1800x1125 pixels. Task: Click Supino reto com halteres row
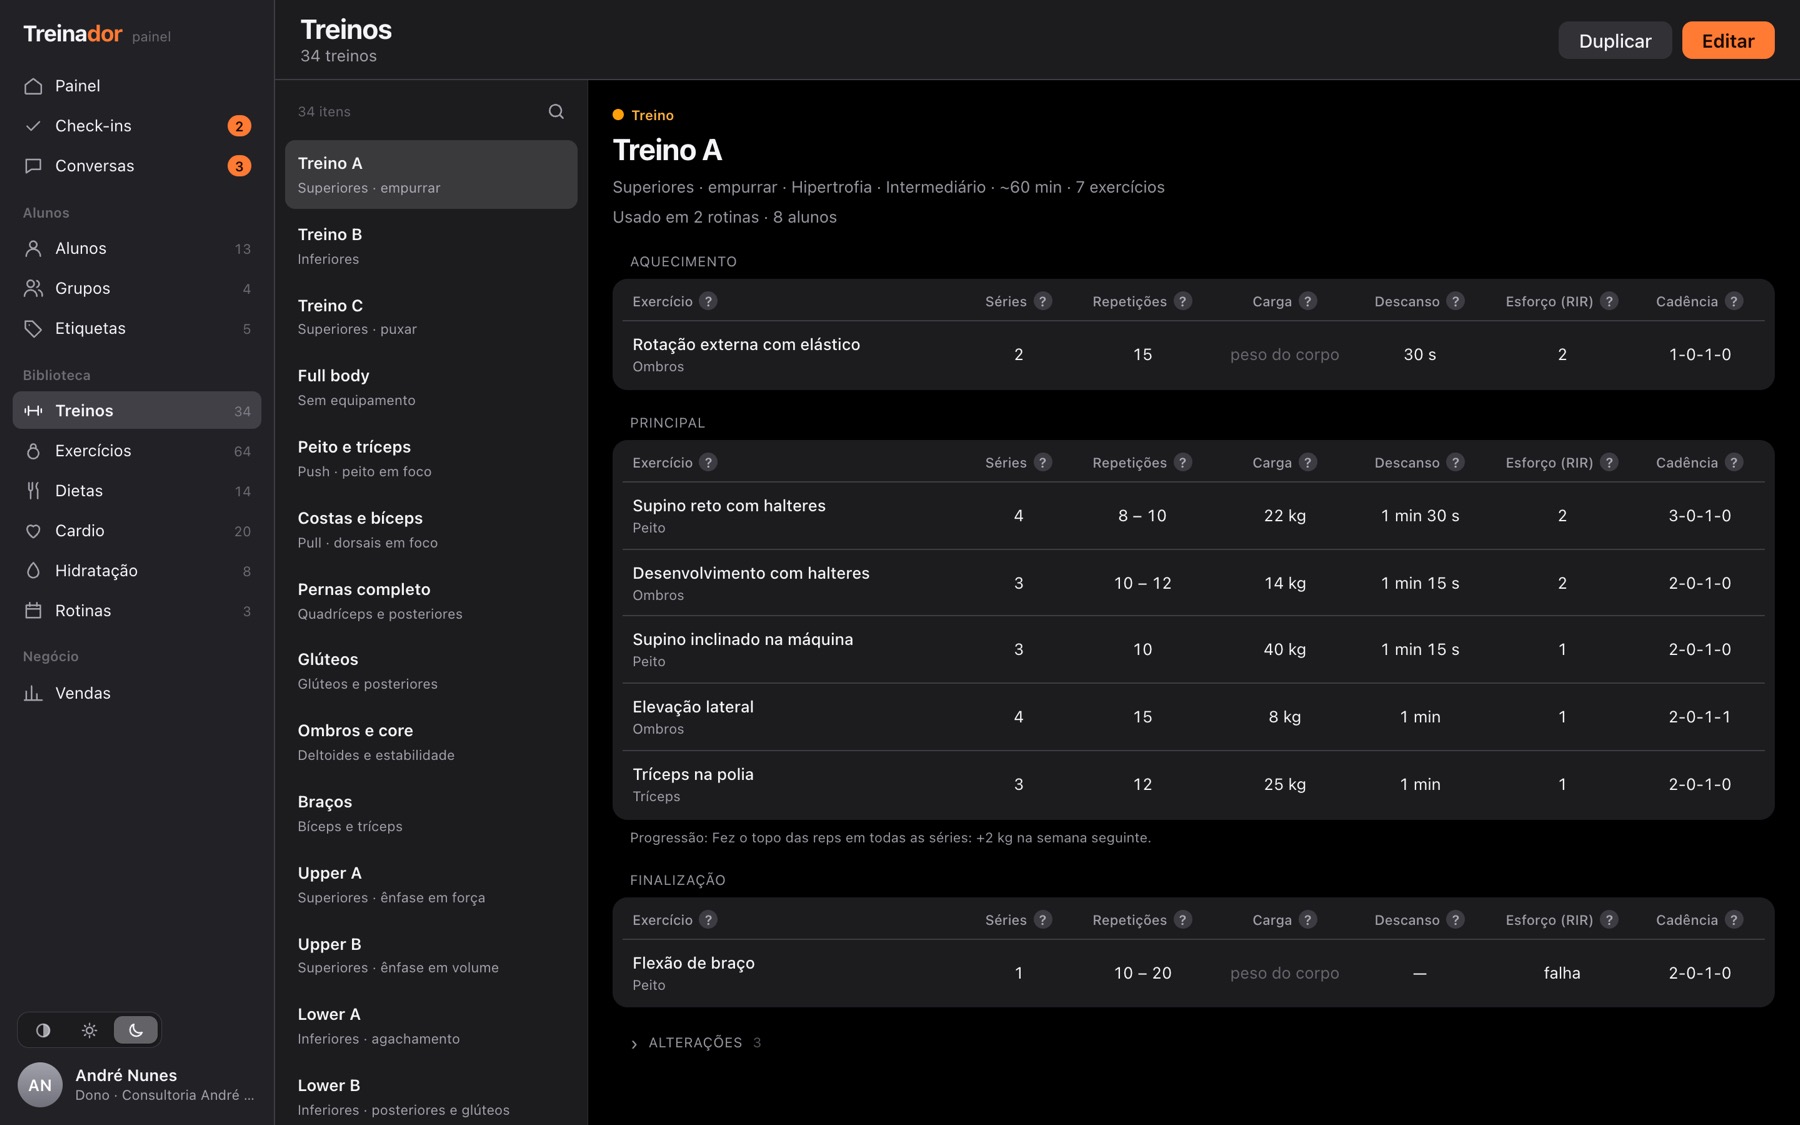1193,516
